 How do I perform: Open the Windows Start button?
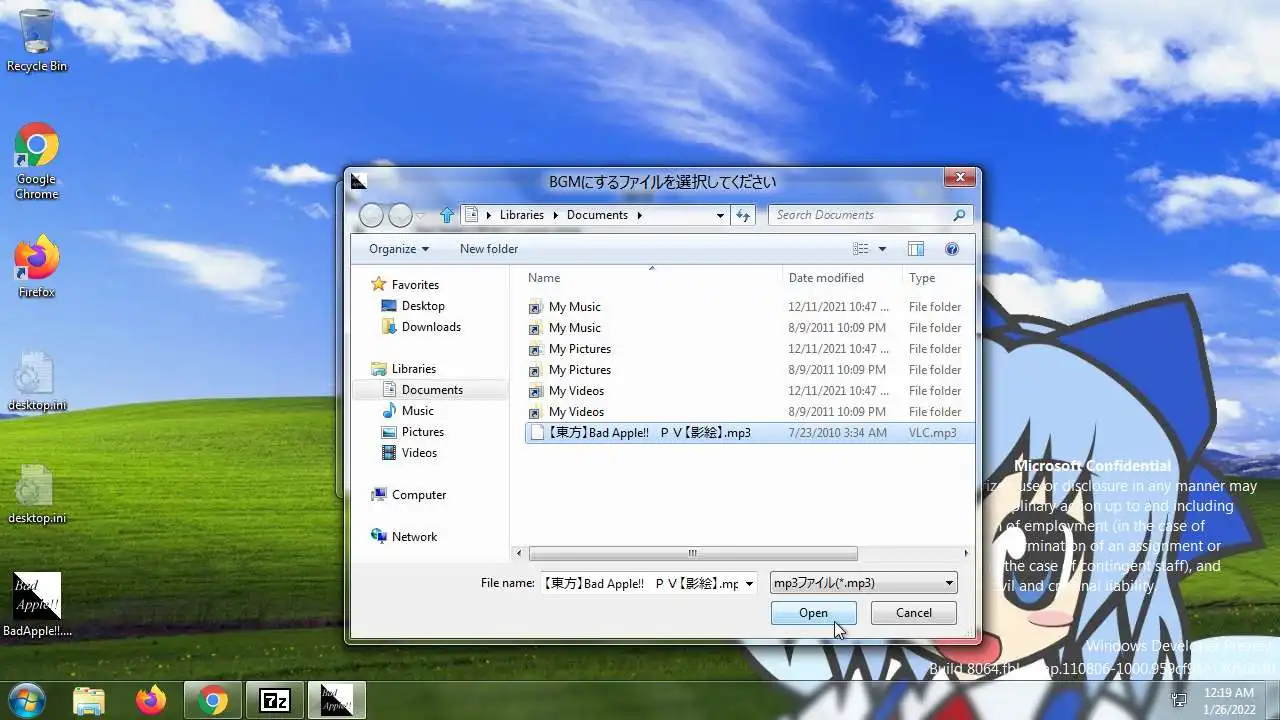tap(27, 700)
